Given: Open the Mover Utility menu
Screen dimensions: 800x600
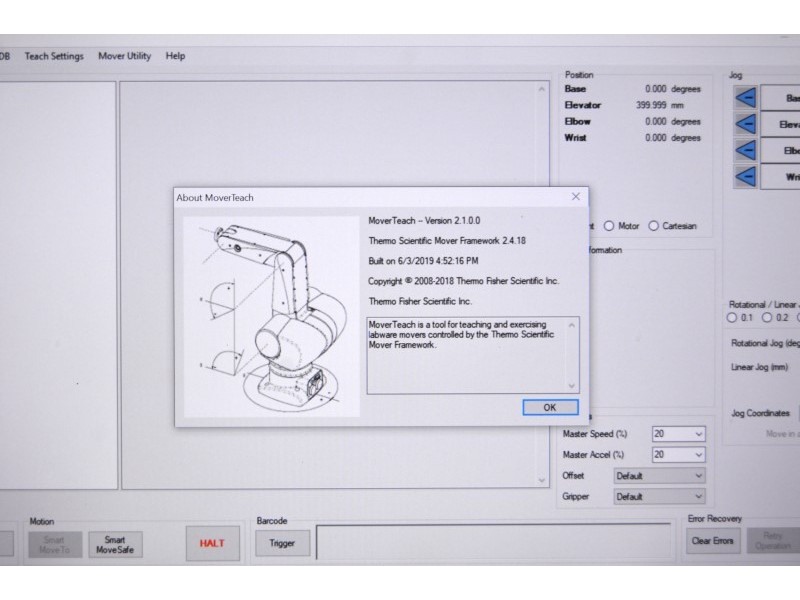Looking at the screenshot, I should pyautogui.click(x=124, y=56).
